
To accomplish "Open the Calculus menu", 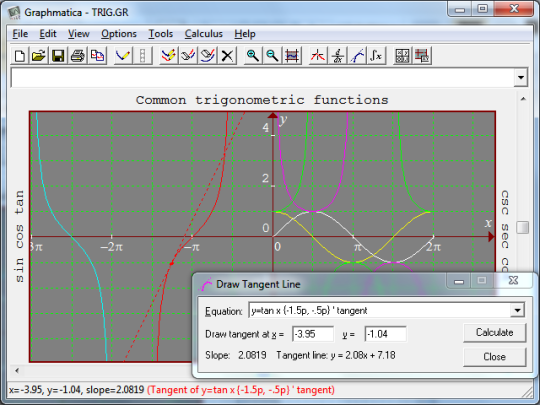I will point(204,34).
